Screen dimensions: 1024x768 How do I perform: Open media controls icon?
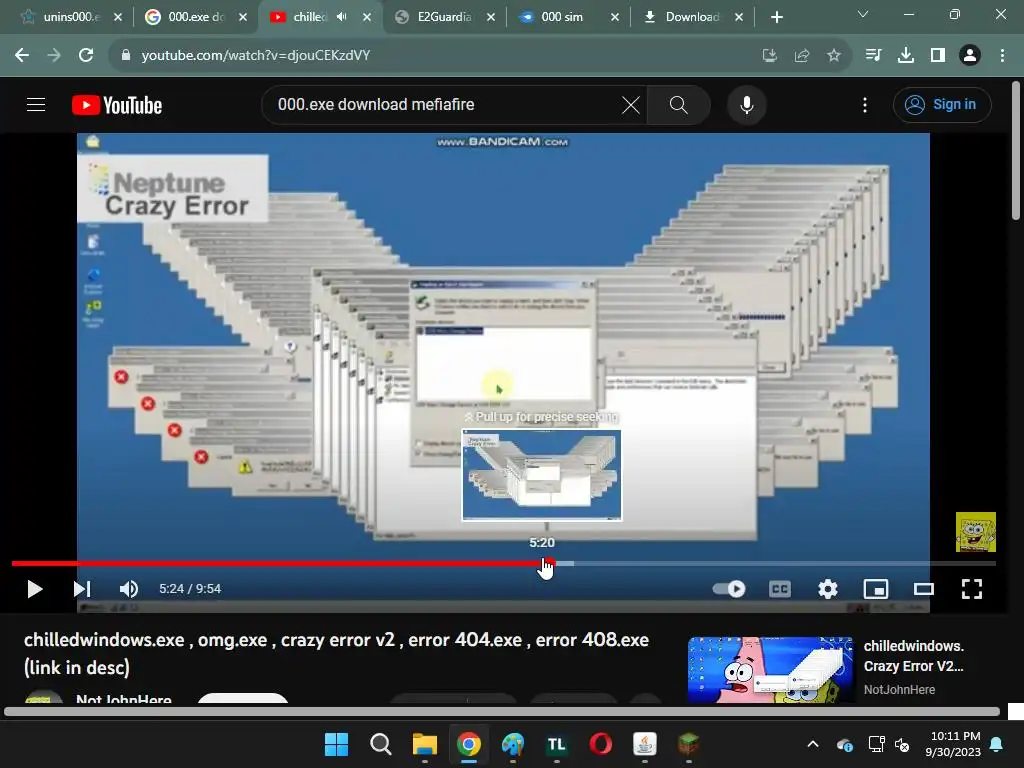tap(873, 56)
